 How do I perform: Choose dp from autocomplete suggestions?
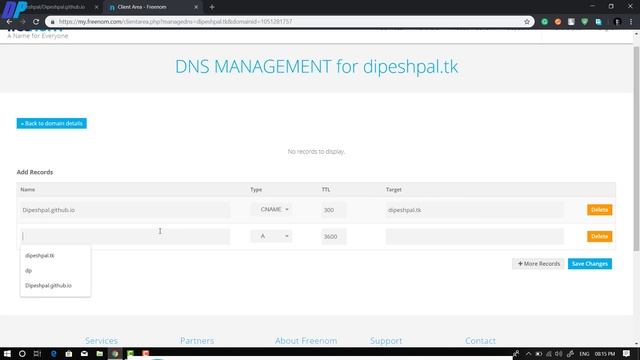tap(29, 271)
